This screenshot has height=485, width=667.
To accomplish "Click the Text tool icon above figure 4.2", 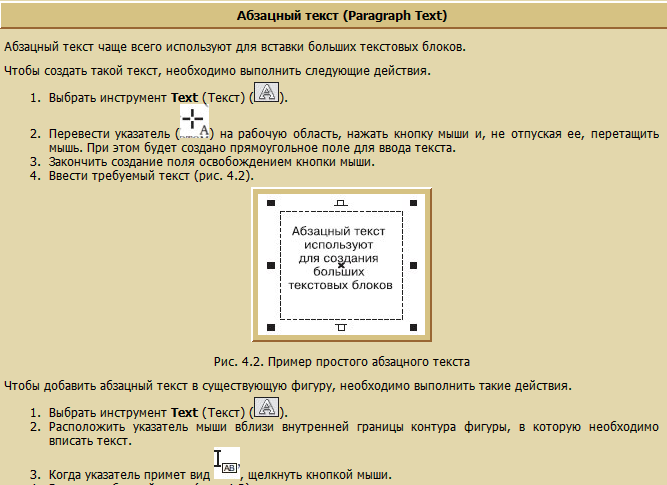I will [267, 92].
